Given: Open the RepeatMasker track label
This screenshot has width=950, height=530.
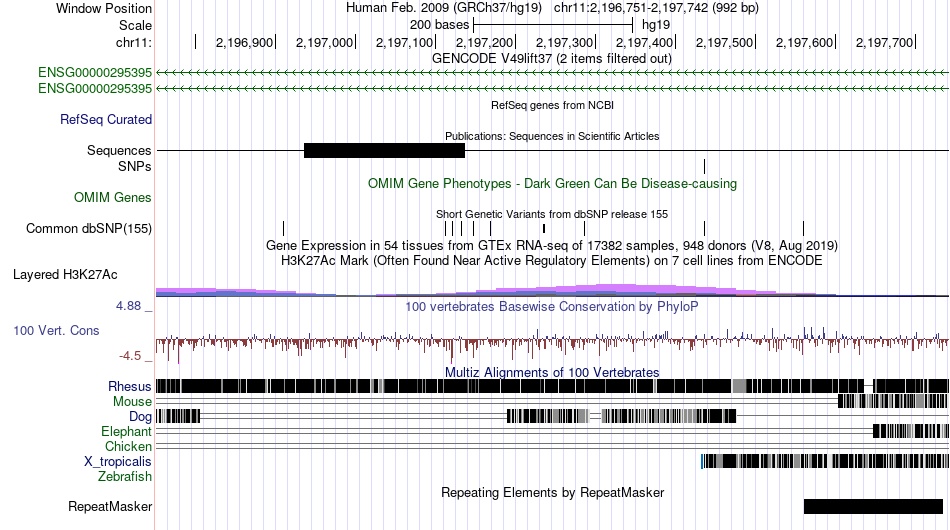Looking at the screenshot, I should 110,506.
